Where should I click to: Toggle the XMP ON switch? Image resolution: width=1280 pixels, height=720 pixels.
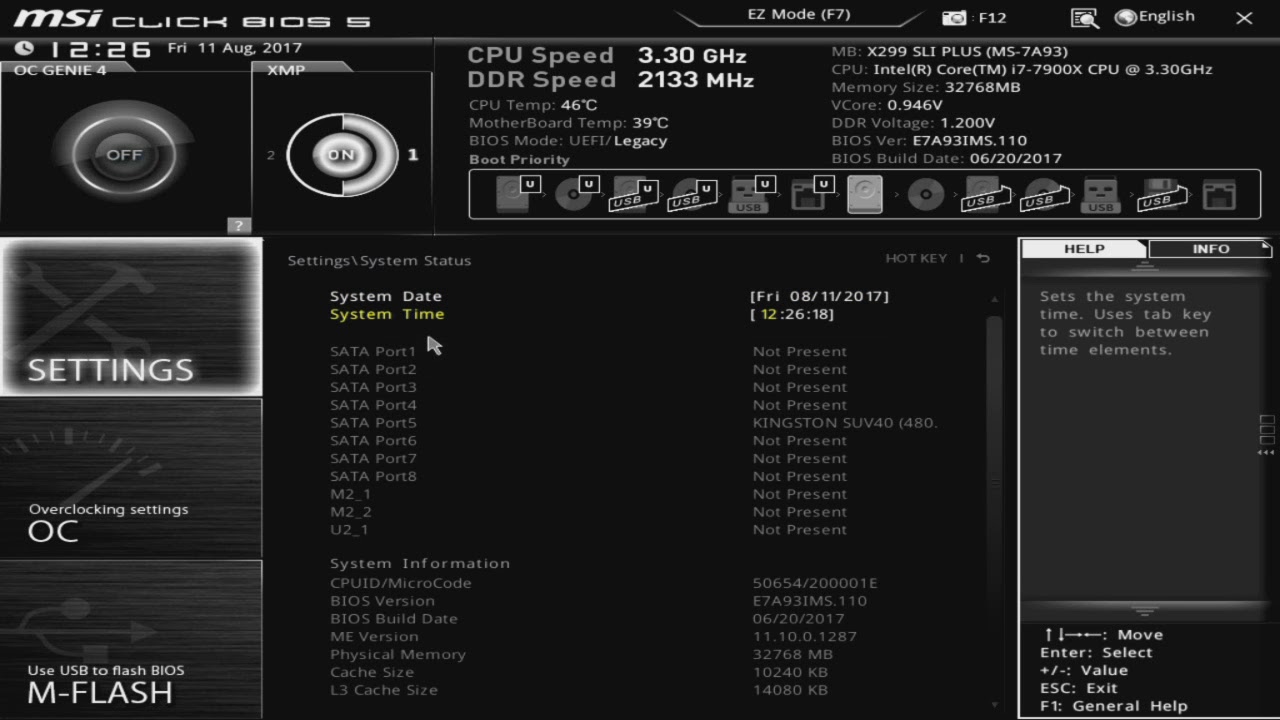click(x=342, y=155)
